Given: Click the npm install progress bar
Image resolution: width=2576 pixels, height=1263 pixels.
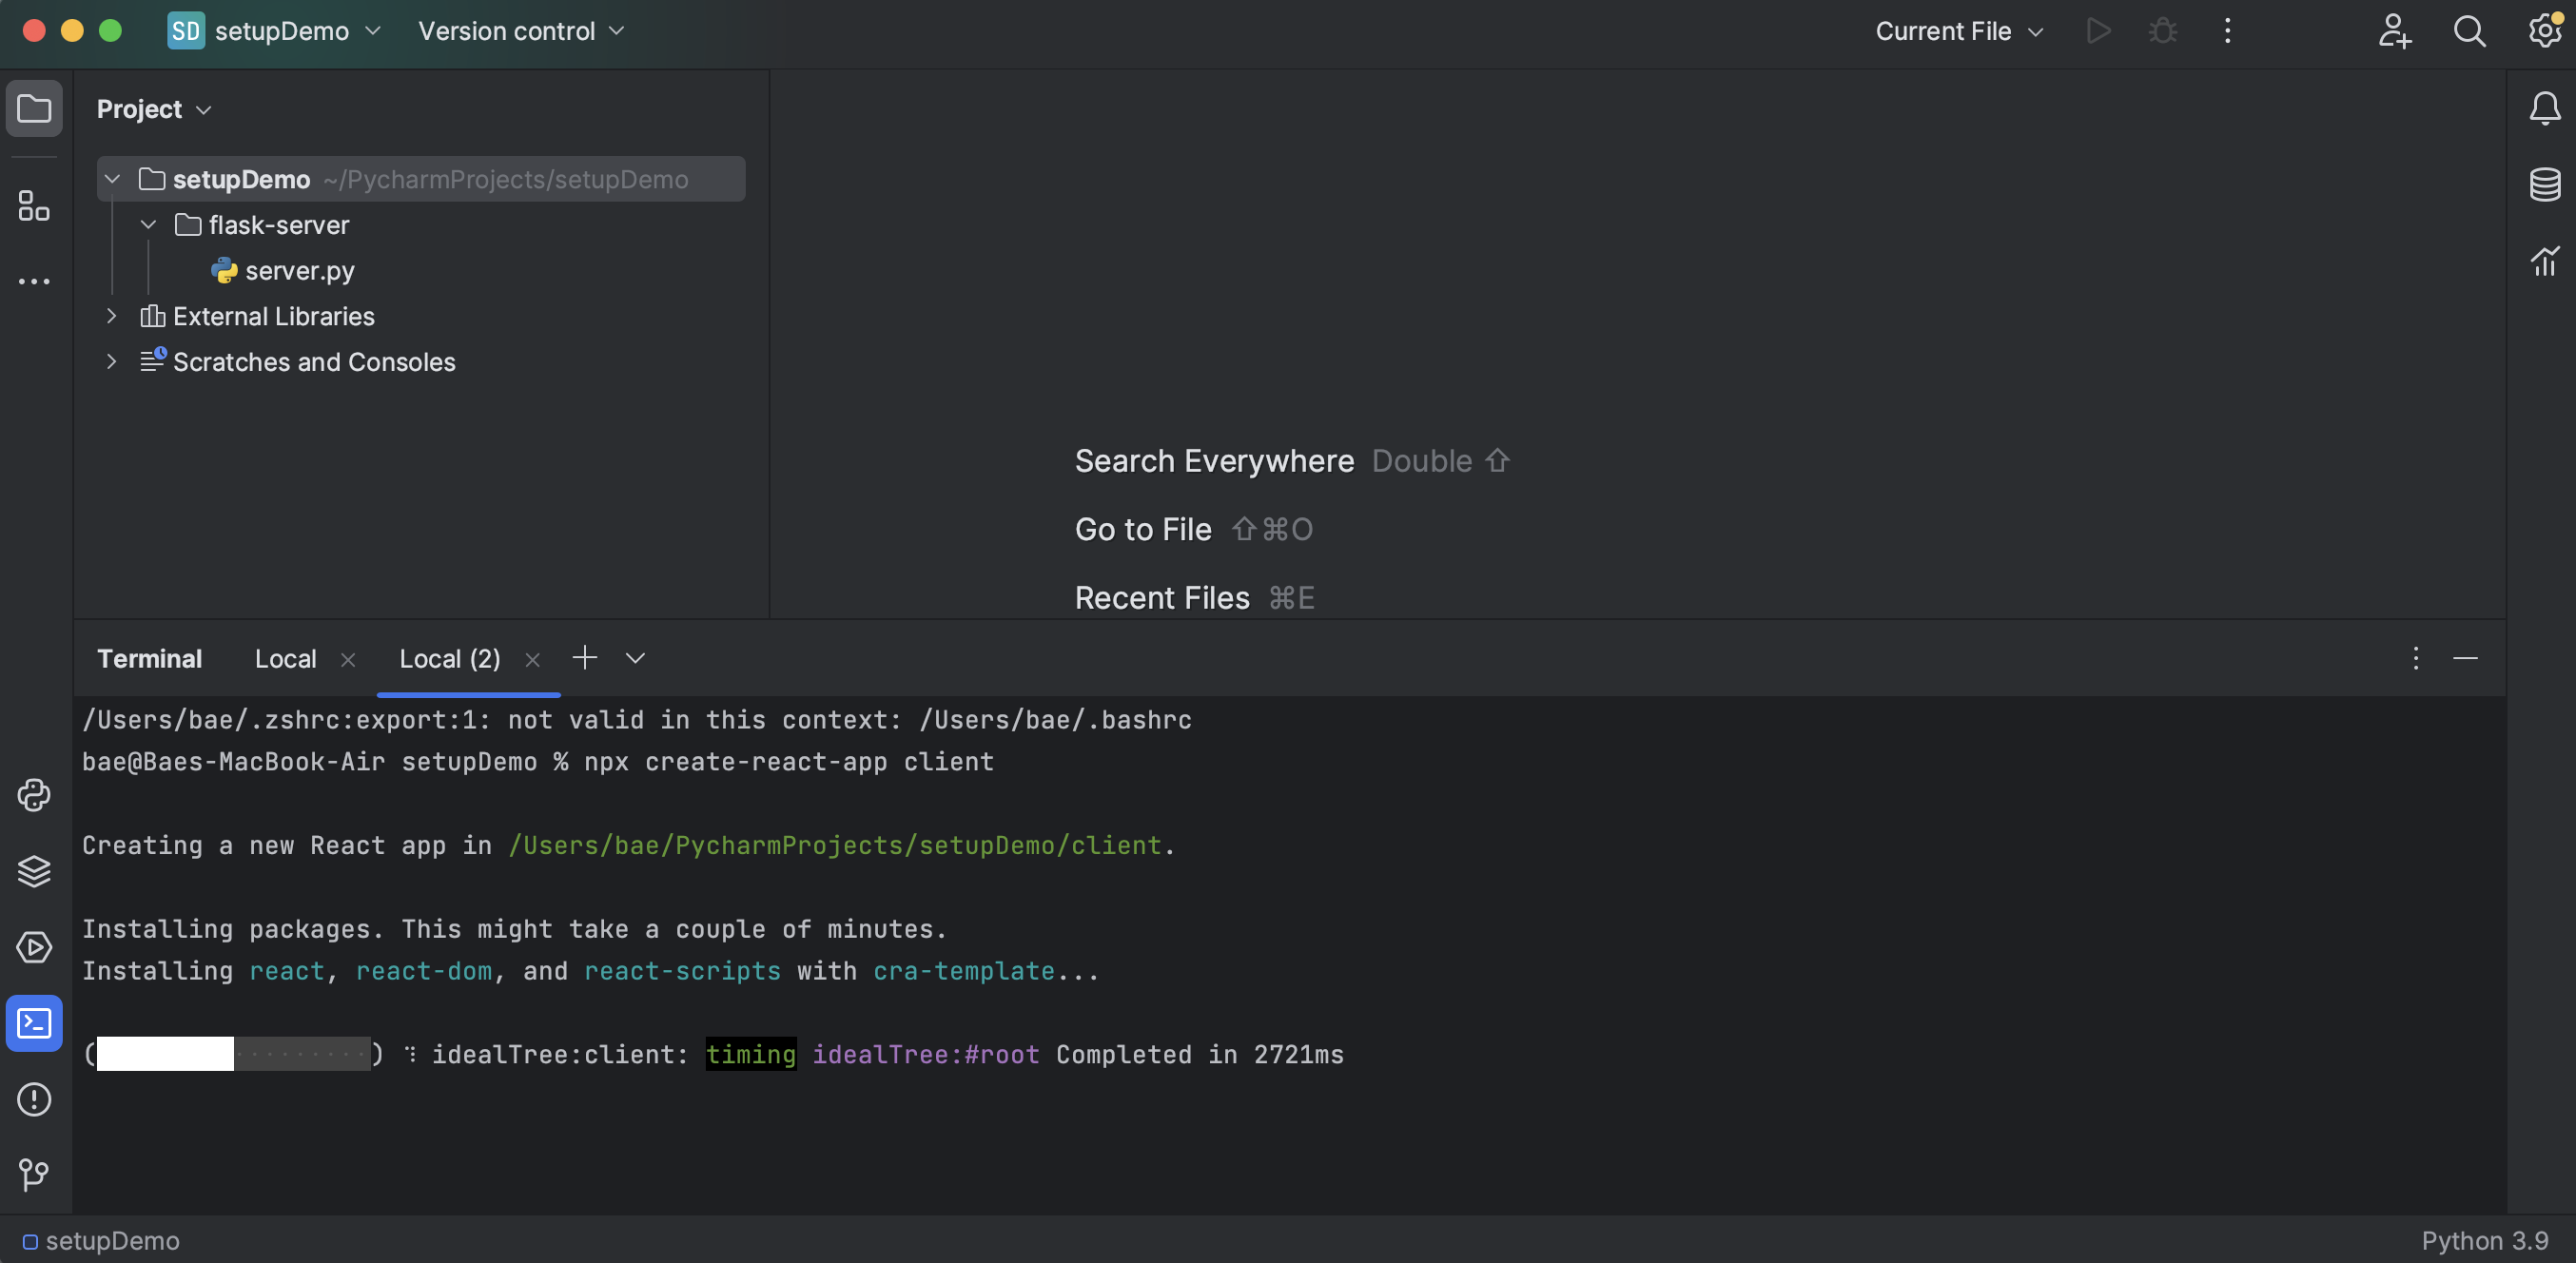Looking at the screenshot, I should 232,1054.
